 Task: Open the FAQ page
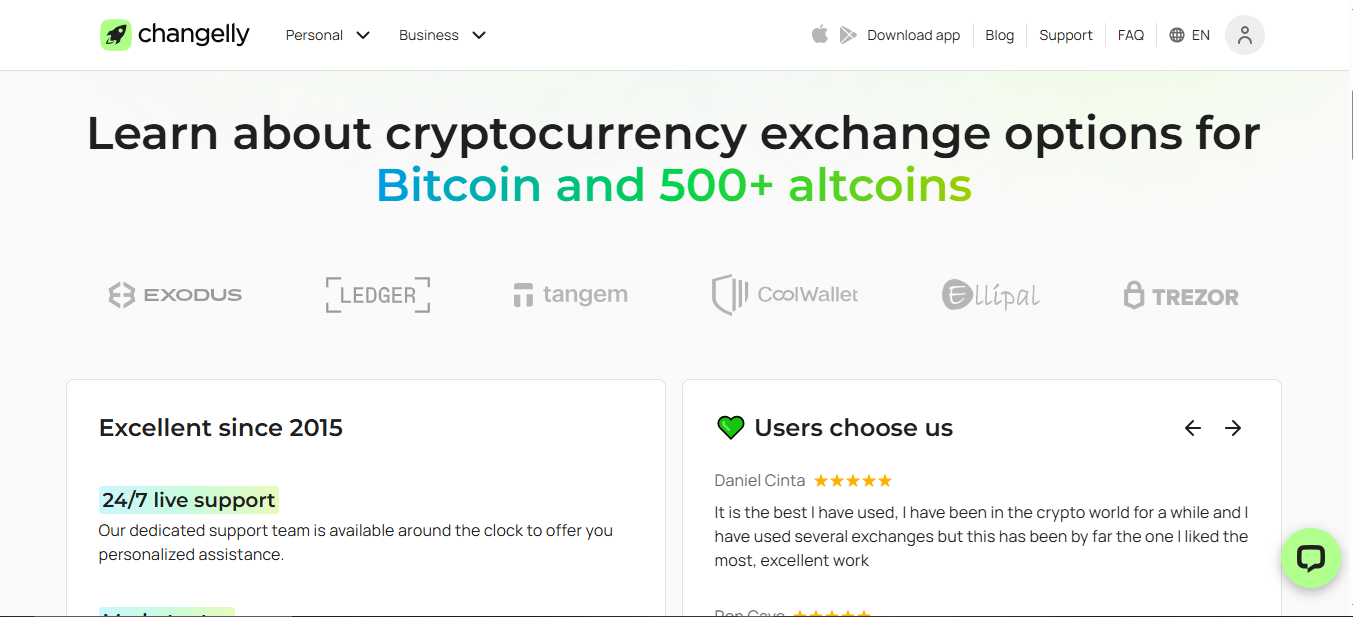click(1130, 35)
